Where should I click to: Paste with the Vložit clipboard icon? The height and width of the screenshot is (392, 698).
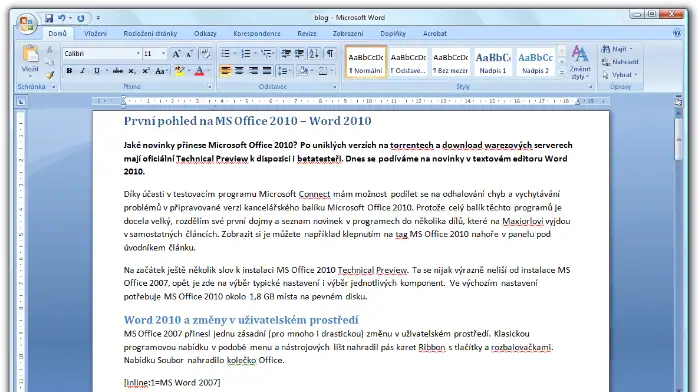[x=30, y=54]
